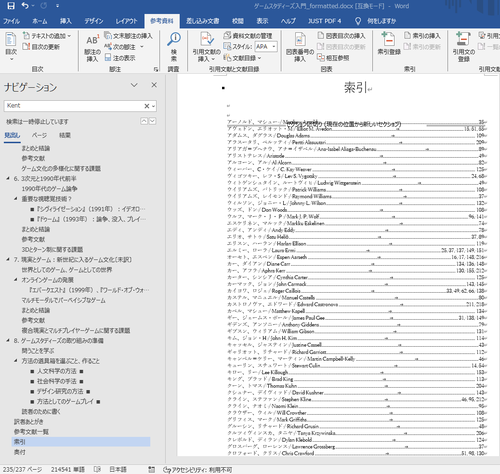
Task: Open Customize Quick Access Toolbar arrow
Action: 57,6
